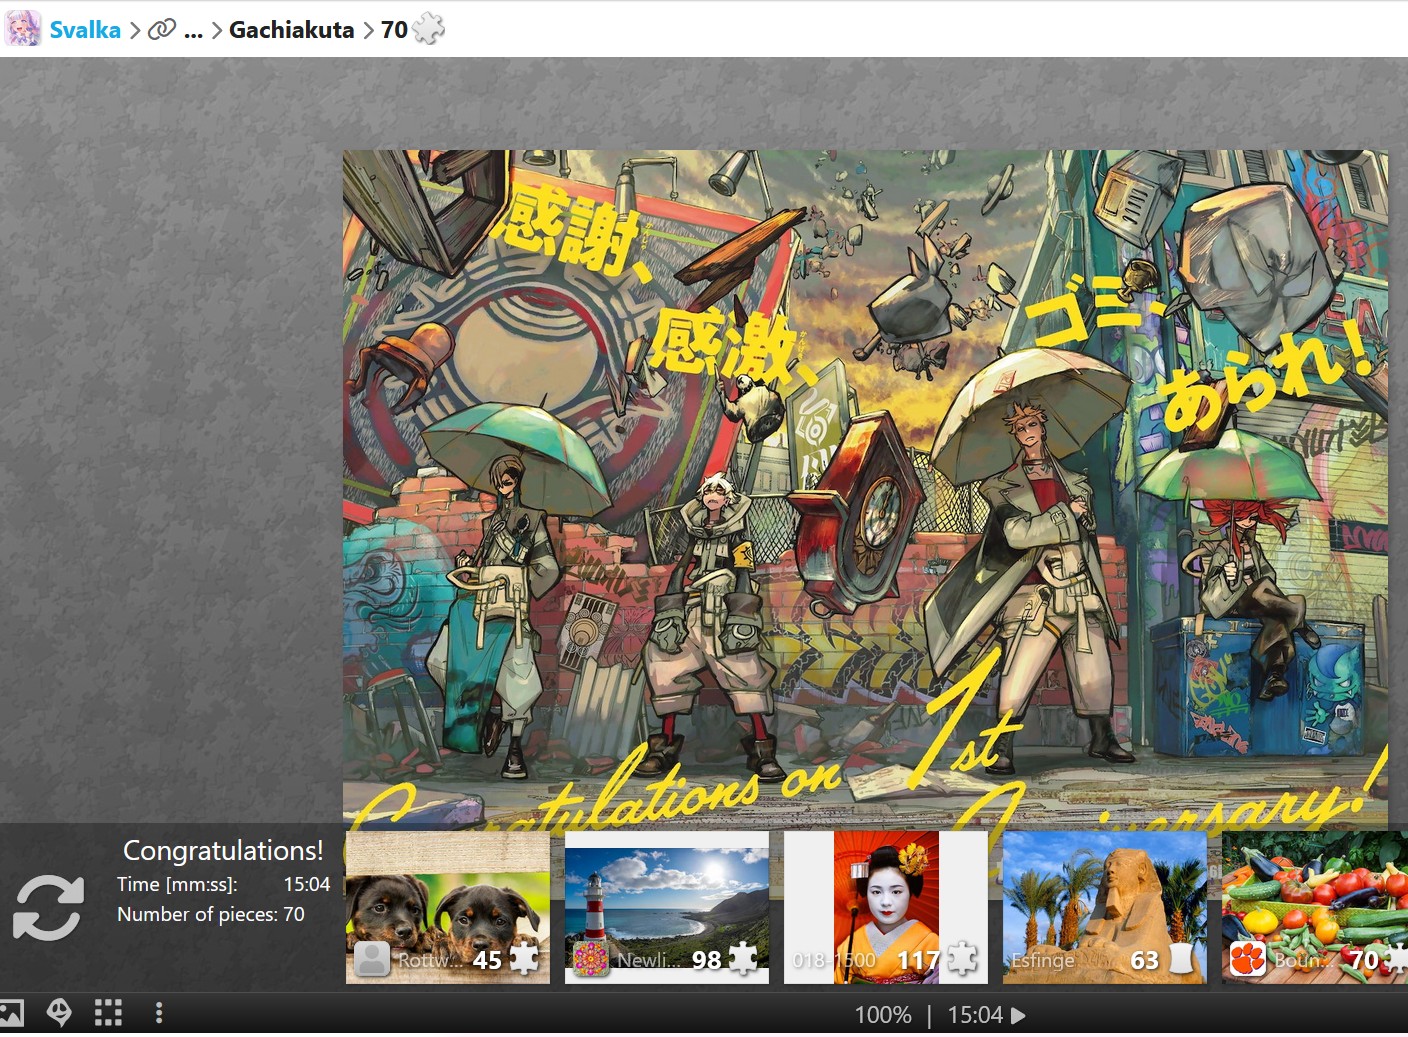The width and height of the screenshot is (1408, 1037).
Task: Show the puzzle image preview
Action: (11, 1014)
